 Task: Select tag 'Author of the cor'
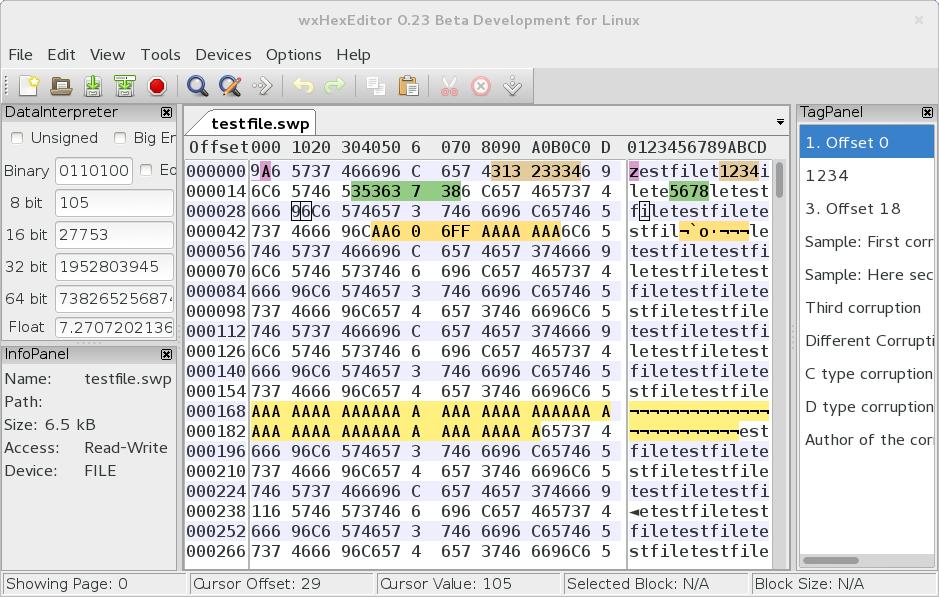click(866, 440)
